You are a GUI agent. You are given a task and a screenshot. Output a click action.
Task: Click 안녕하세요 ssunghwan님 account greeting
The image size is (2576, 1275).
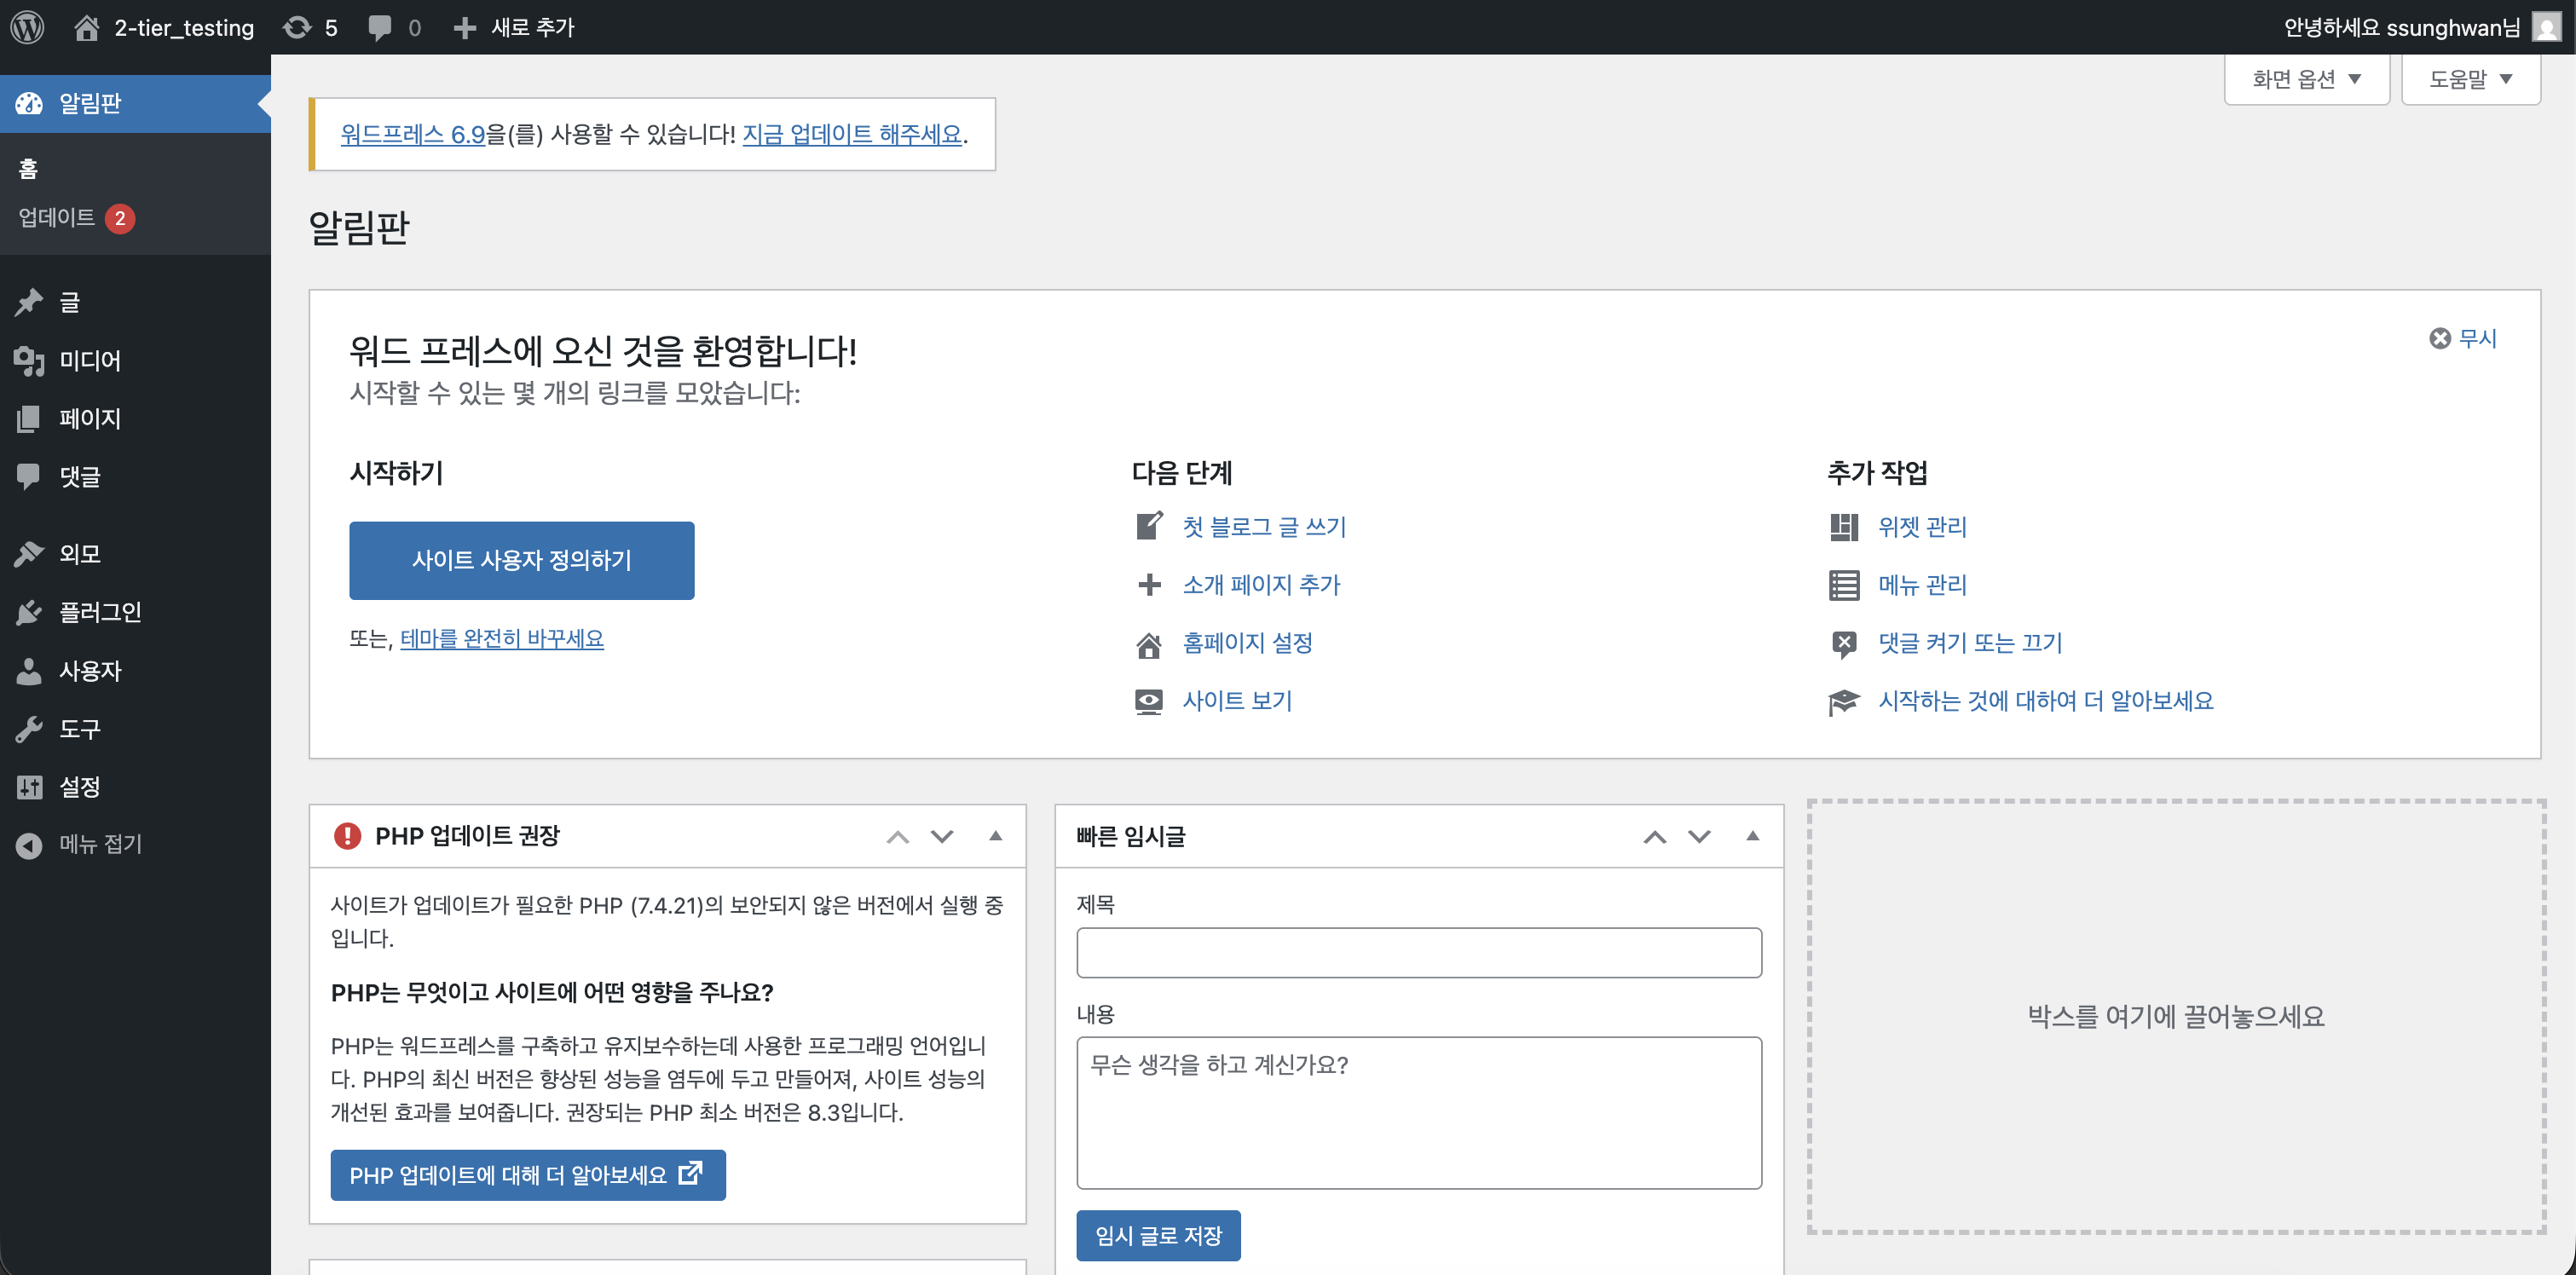pyautogui.click(x=2401, y=27)
